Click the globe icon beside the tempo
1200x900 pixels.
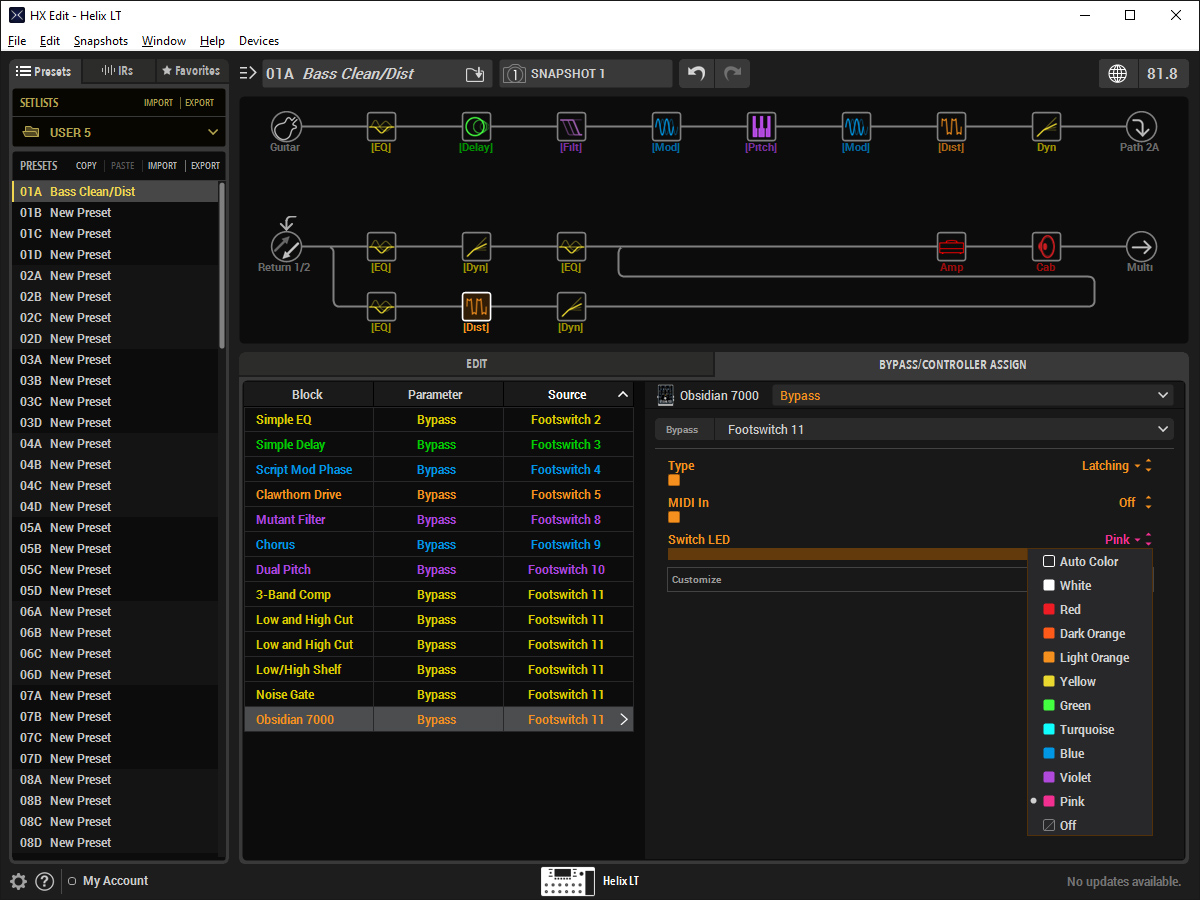[x=1118, y=74]
